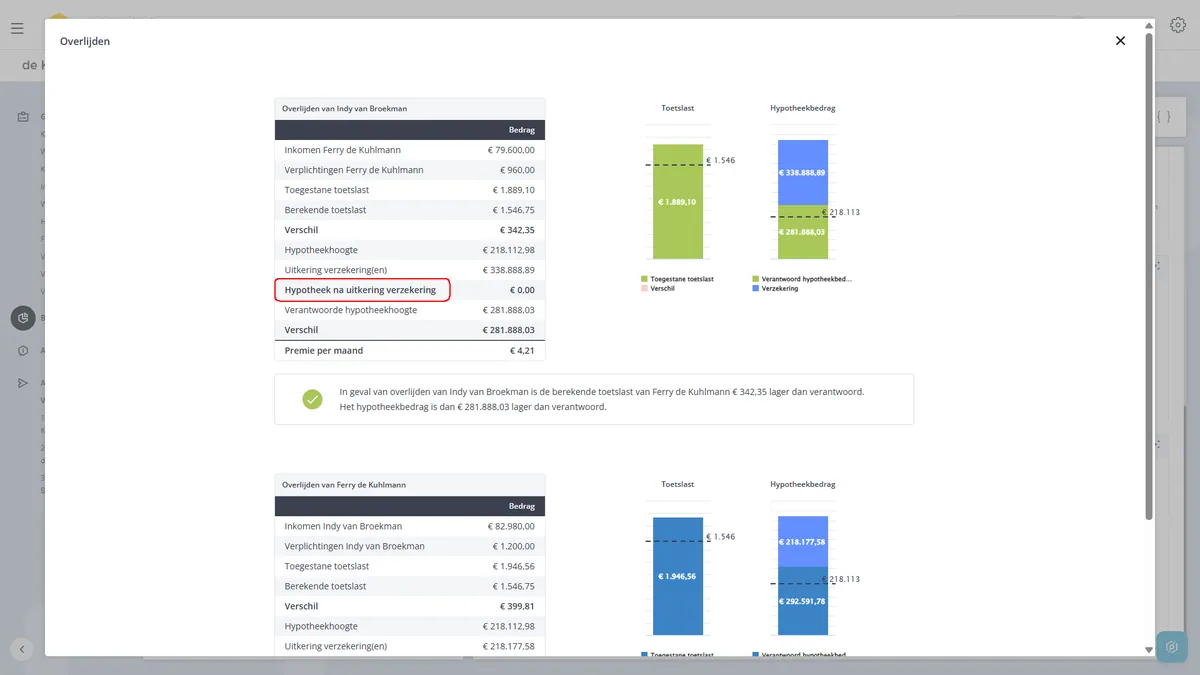1200x675 pixels.
Task: Click the curly braces code icon
Action: point(1164,117)
